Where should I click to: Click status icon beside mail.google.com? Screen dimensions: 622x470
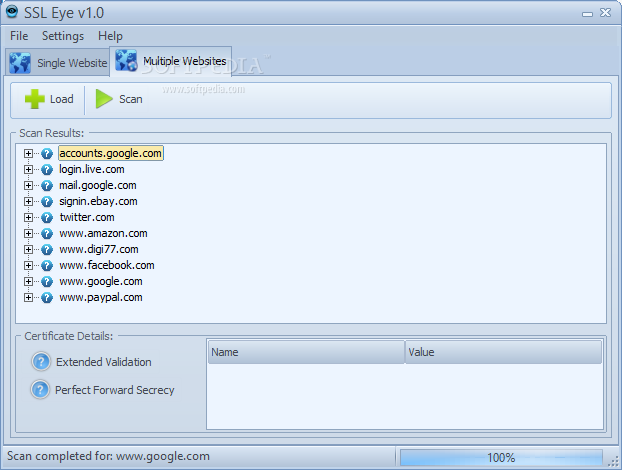coord(47,186)
